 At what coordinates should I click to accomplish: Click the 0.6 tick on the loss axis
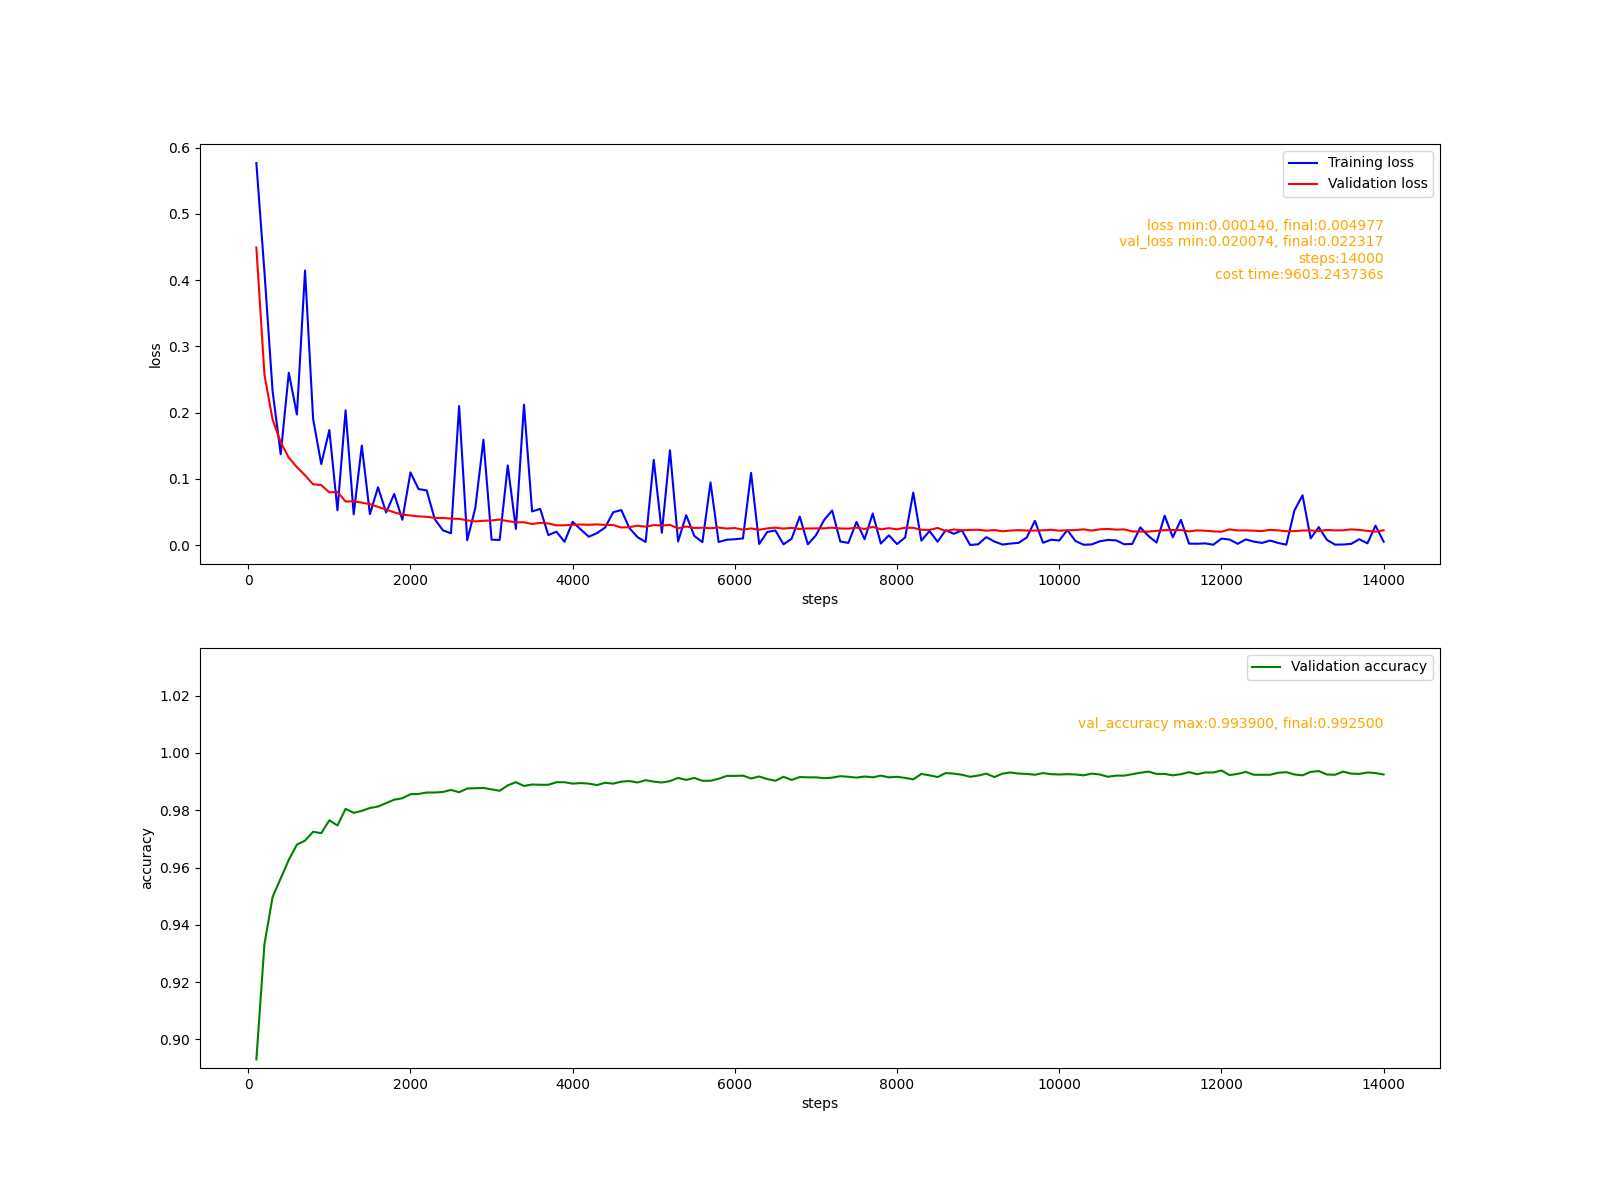click(x=179, y=148)
